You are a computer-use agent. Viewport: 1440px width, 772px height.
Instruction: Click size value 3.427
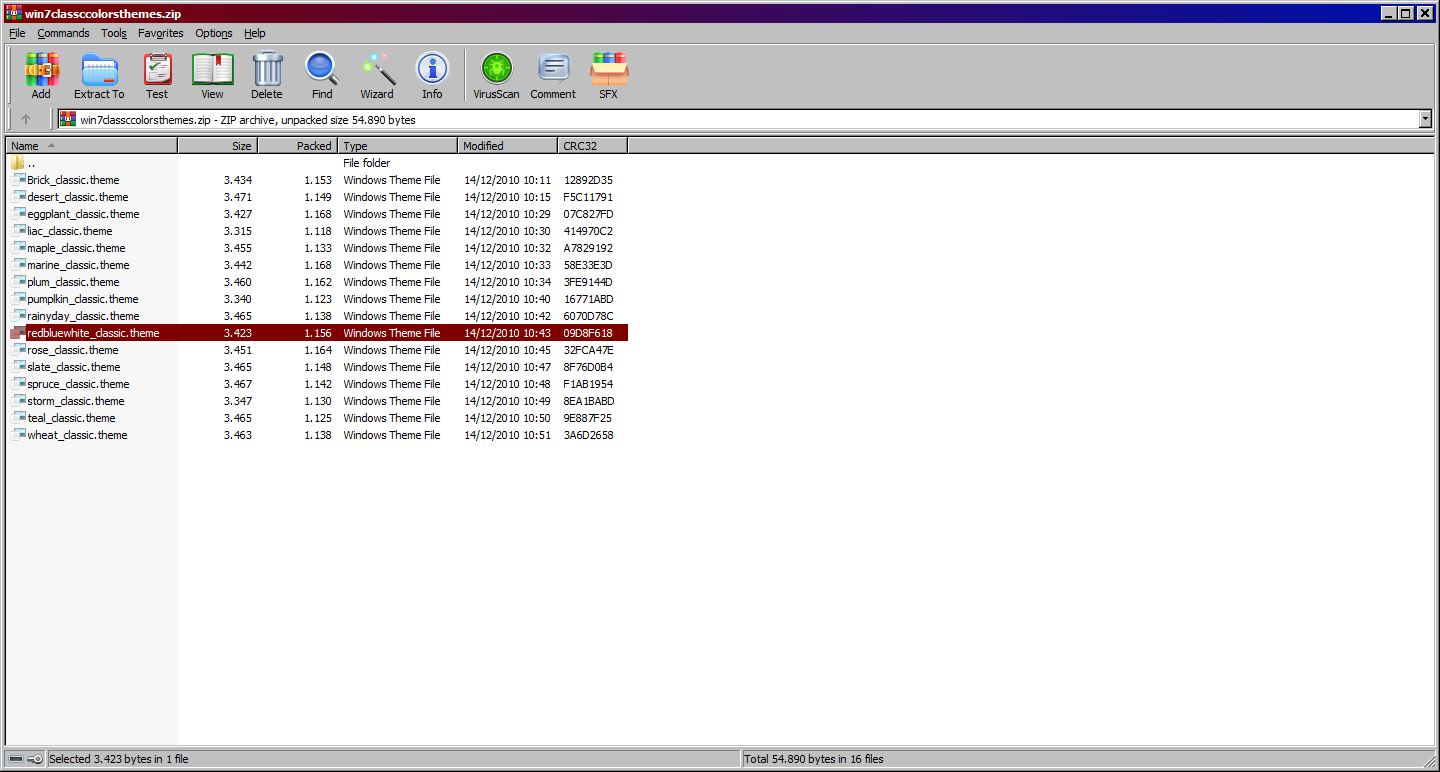coord(238,214)
